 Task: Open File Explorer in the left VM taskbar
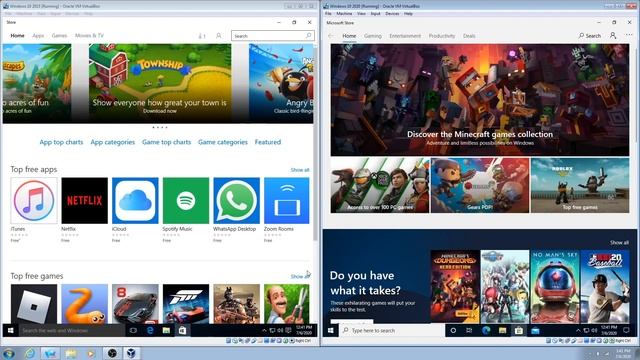tap(166, 330)
